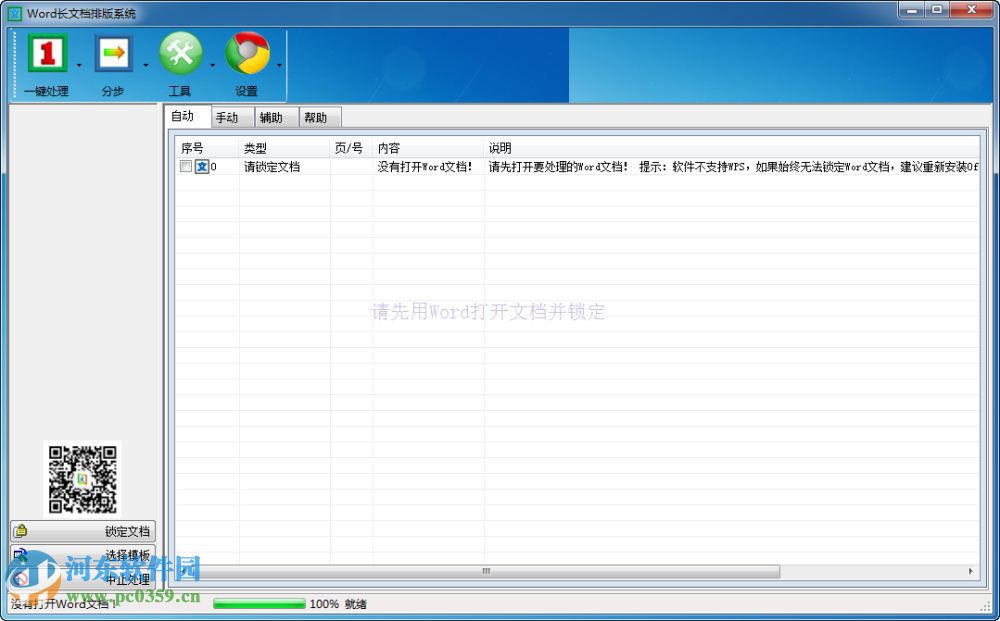Click the 设置 settings Chrome-style icon

(247, 53)
